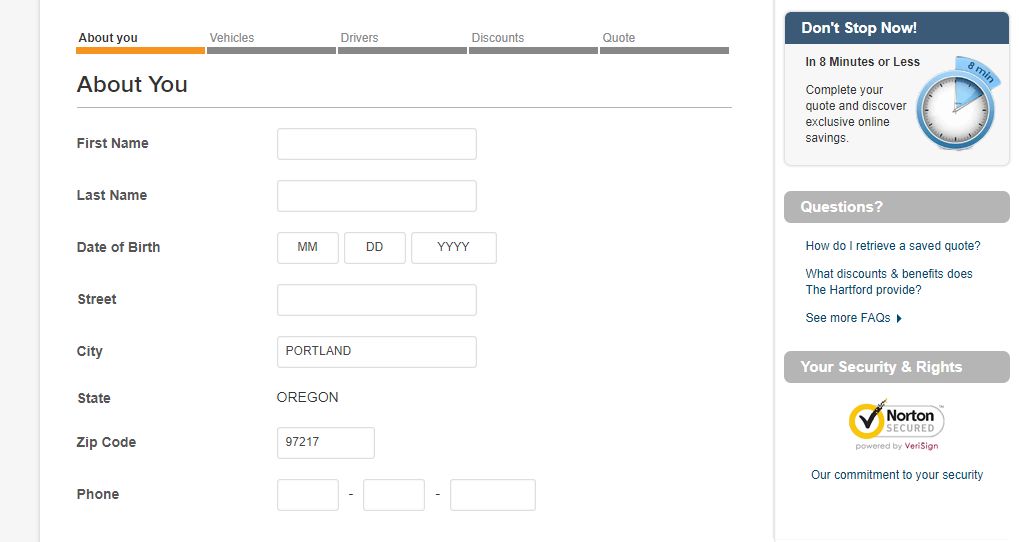1019x542 pixels.
Task: Open 'How do I retrieve a saved quote?' link
Action: 892,246
